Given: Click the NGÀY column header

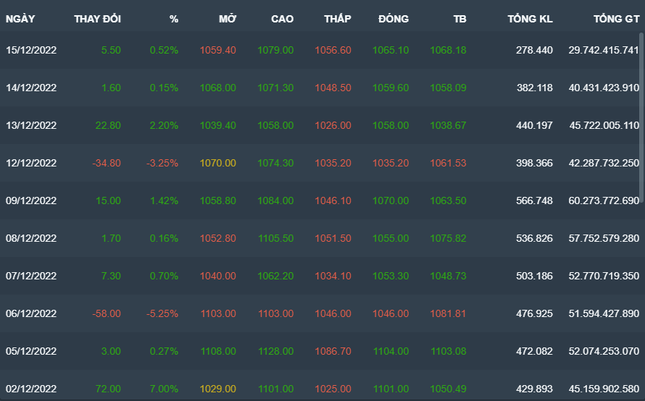Looking at the screenshot, I should [x=20, y=19].
